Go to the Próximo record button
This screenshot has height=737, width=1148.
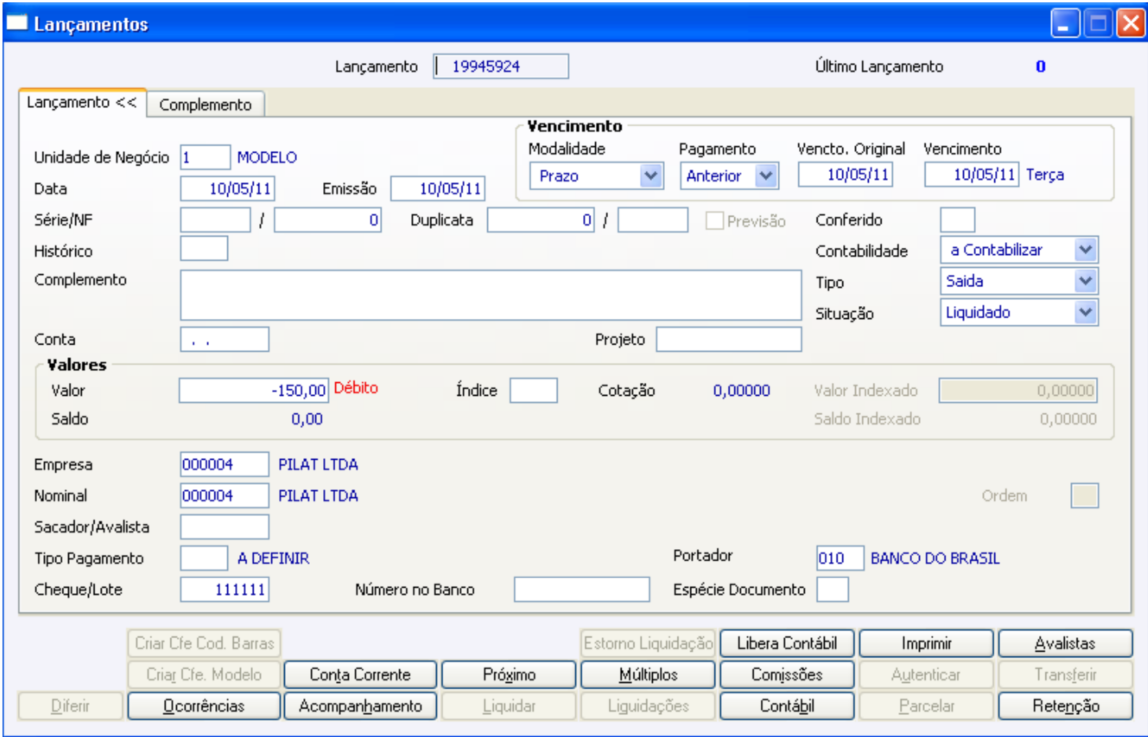point(509,675)
